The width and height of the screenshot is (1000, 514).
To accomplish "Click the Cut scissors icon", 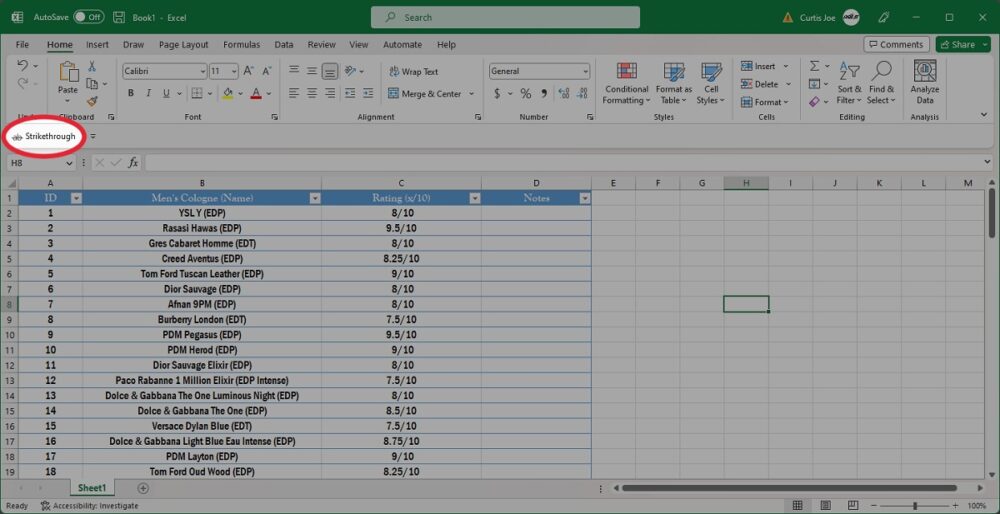I will pos(92,66).
